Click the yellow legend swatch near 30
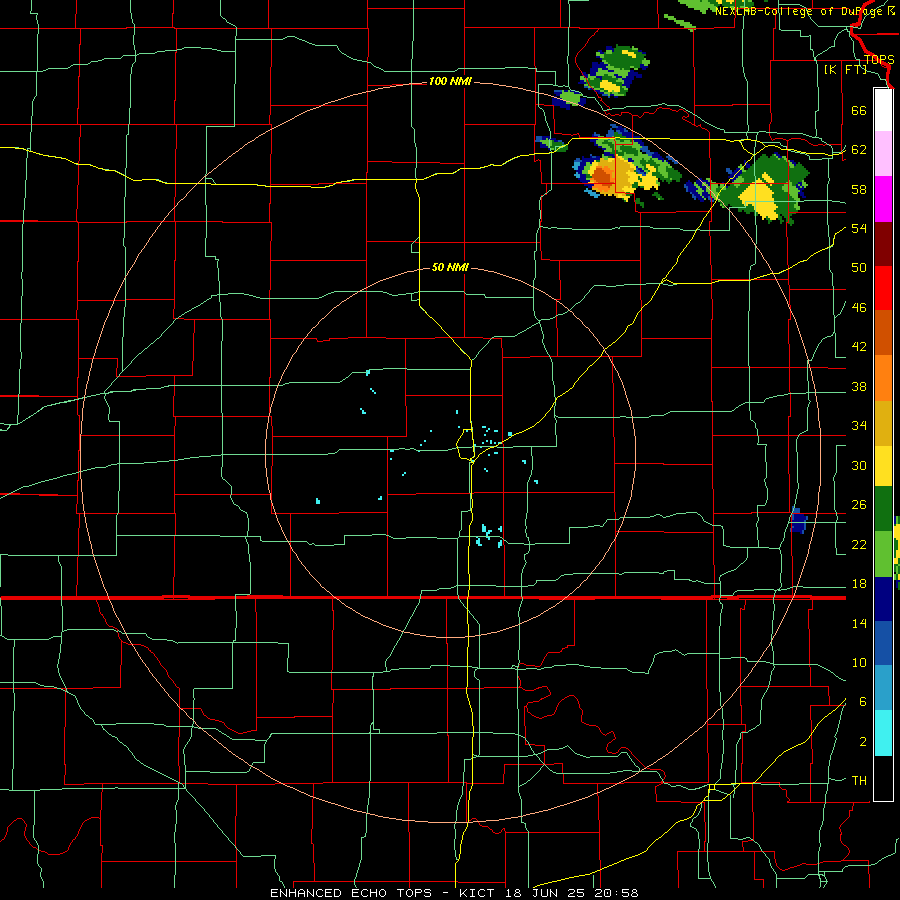 point(883,466)
